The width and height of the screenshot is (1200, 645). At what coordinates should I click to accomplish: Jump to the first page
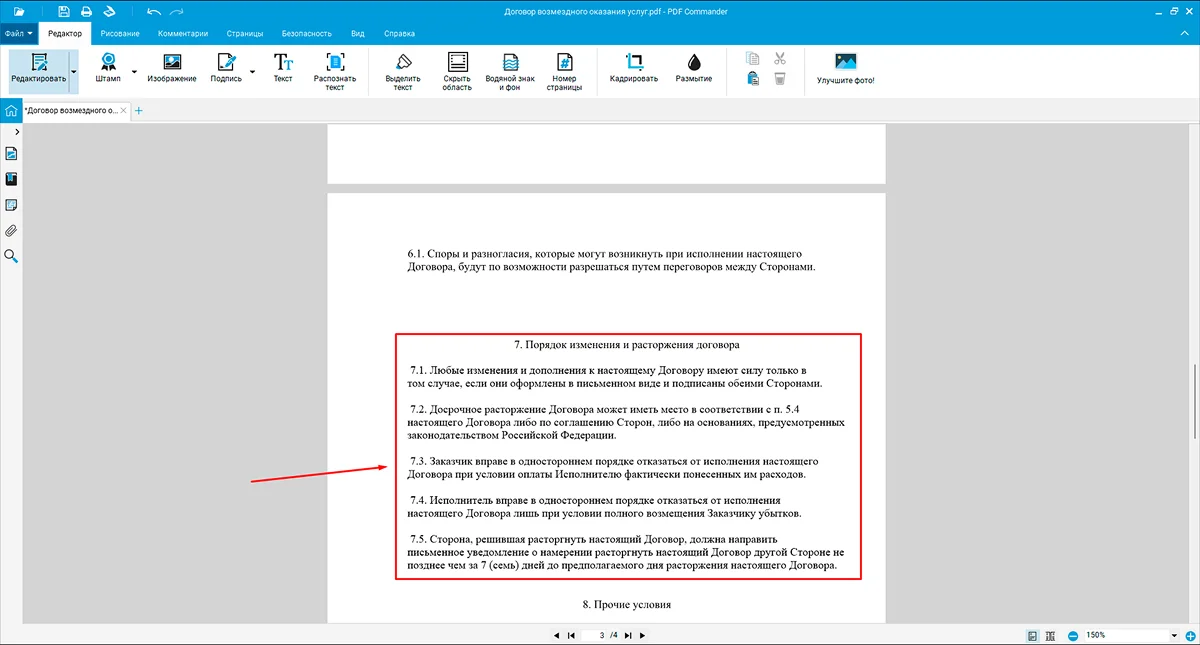pos(571,635)
